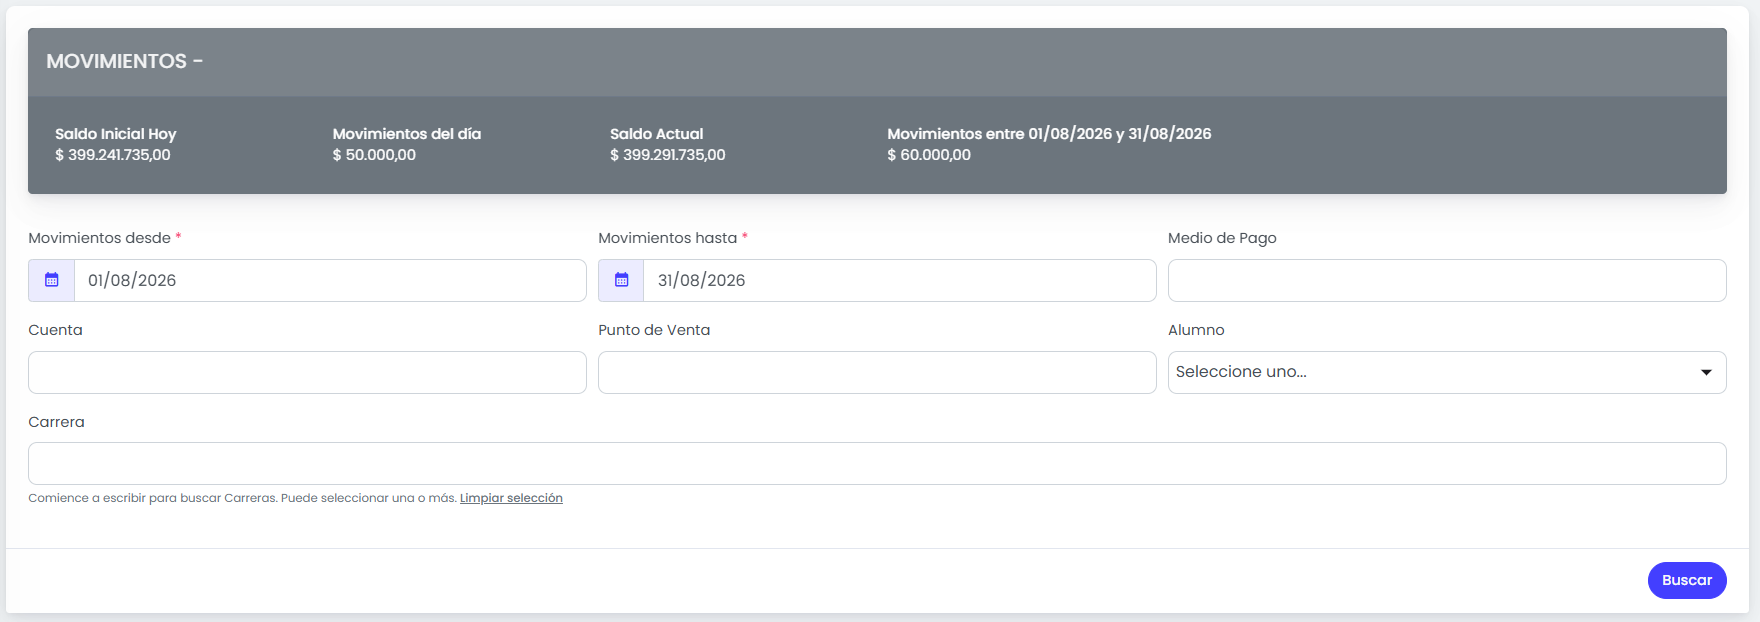Open calendar icon for Movimientos hasta
Image resolution: width=1760 pixels, height=622 pixels.
click(621, 280)
